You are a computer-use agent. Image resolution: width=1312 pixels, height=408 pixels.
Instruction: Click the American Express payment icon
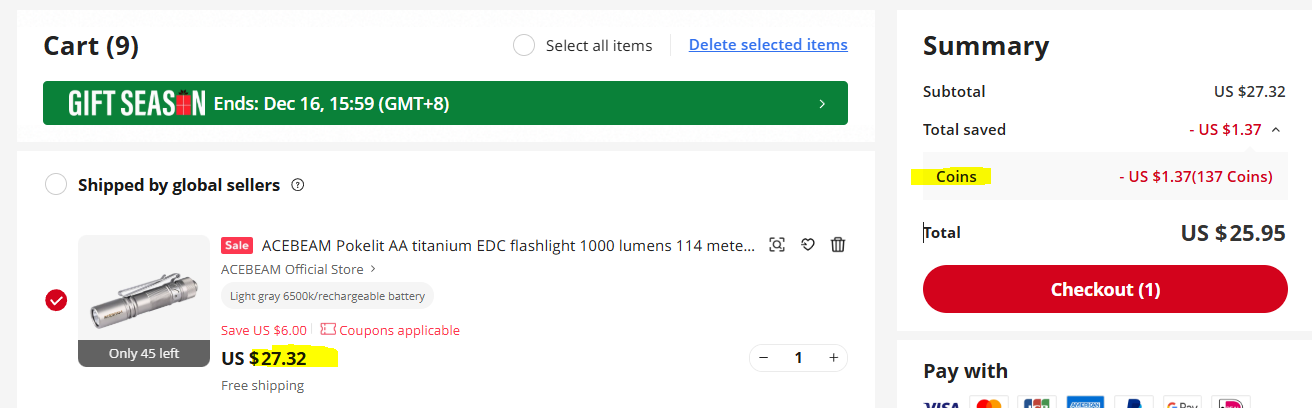click(x=1085, y=403)
